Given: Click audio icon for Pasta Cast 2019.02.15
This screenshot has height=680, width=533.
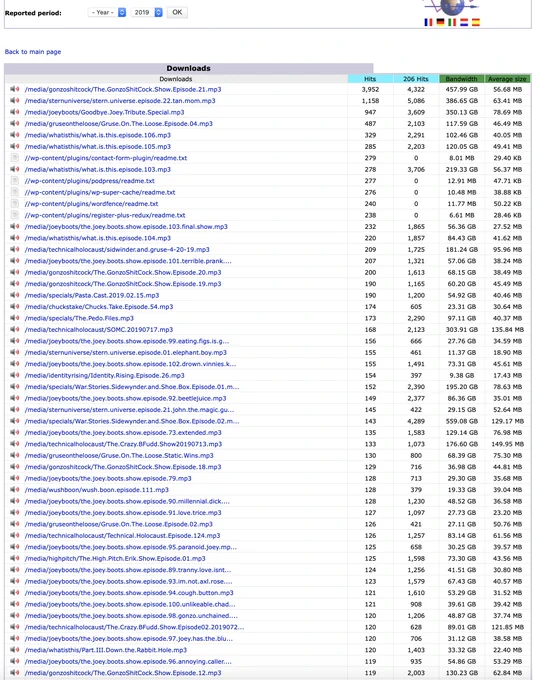Looking at the screenshot, I should point(15,295).
